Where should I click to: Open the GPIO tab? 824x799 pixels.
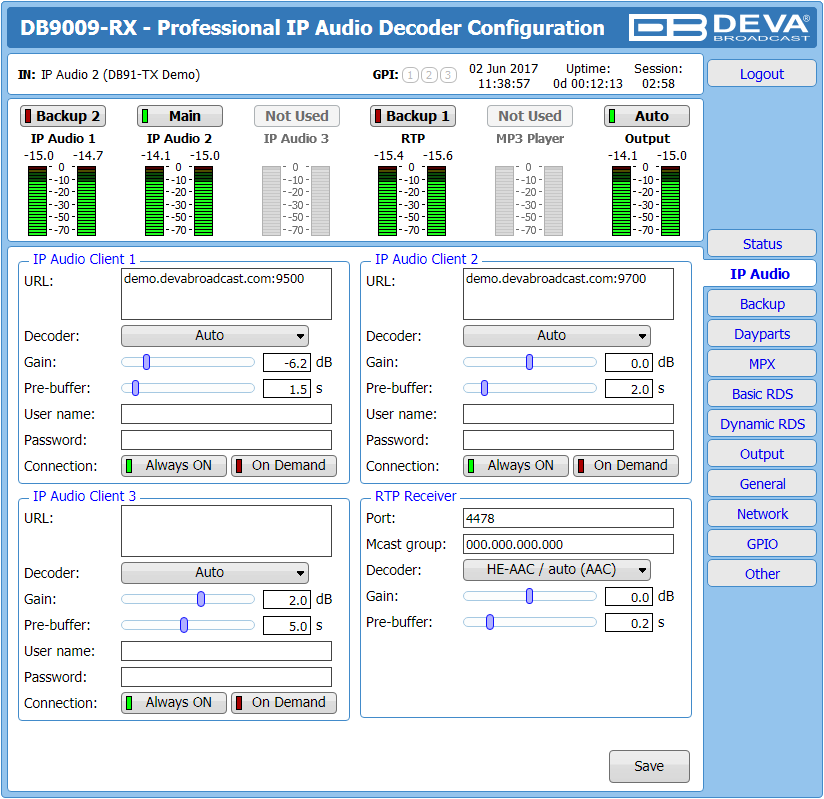[762, 544]
